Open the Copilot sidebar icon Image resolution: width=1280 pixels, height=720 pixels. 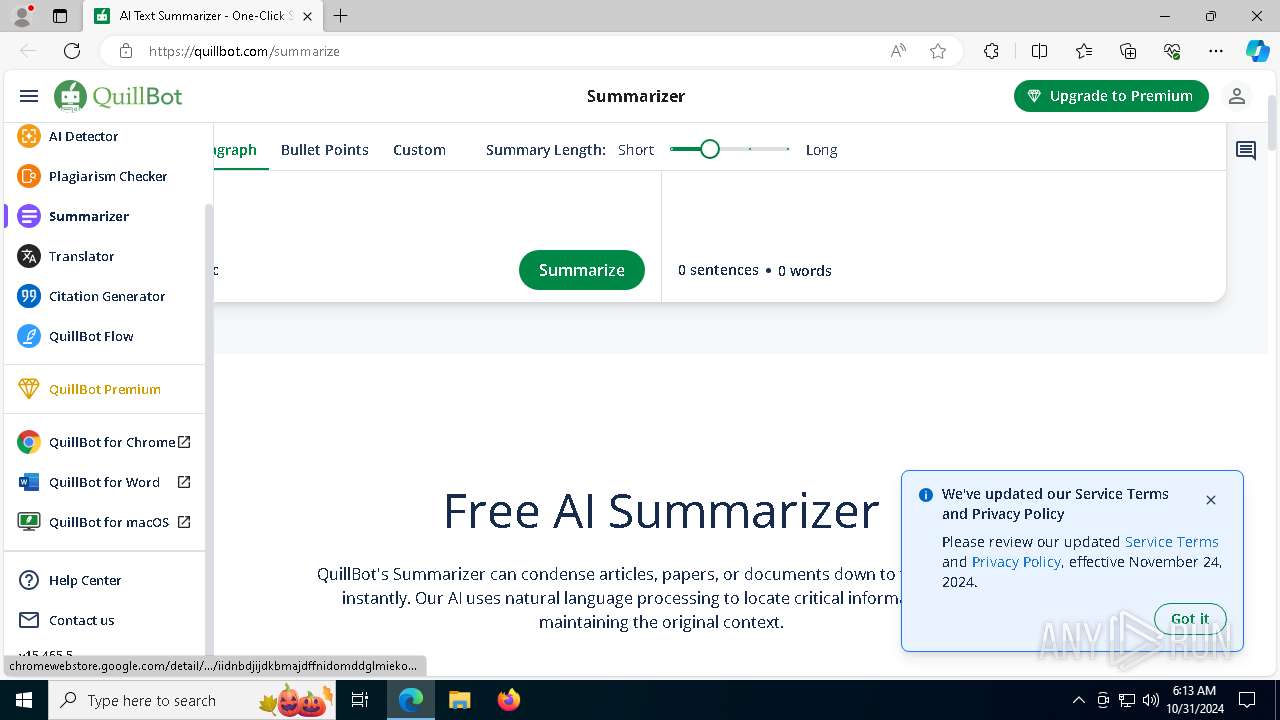(1257, 51)
